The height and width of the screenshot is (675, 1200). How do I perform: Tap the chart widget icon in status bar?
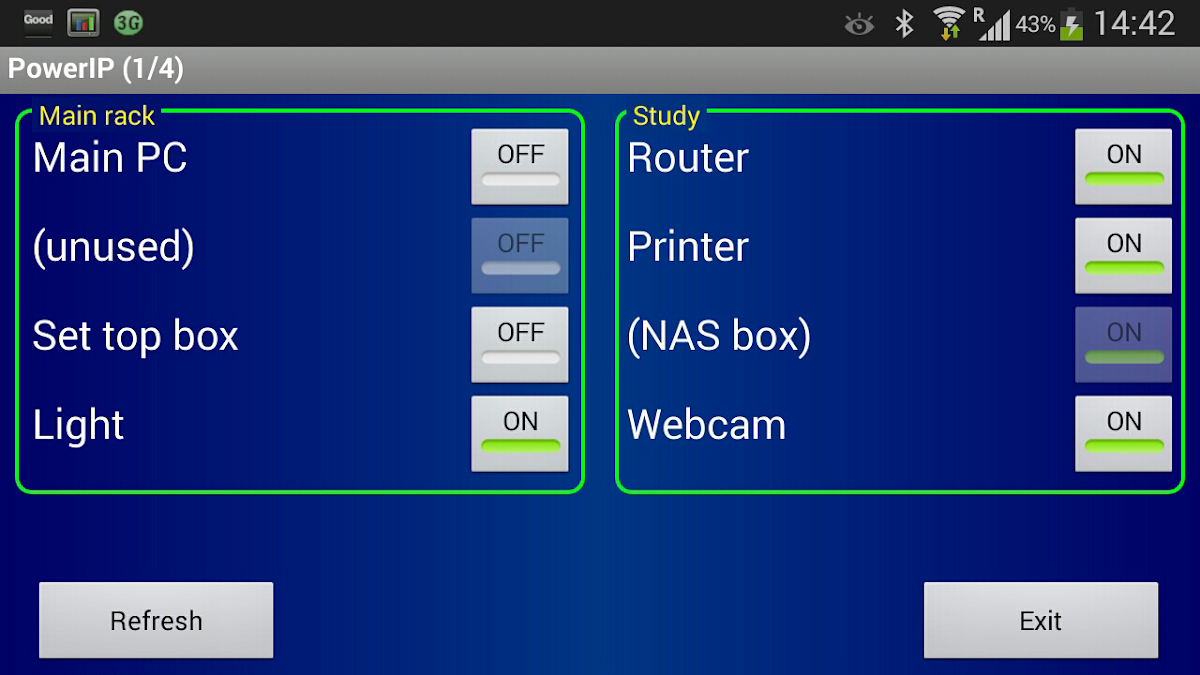click(83, 22)
